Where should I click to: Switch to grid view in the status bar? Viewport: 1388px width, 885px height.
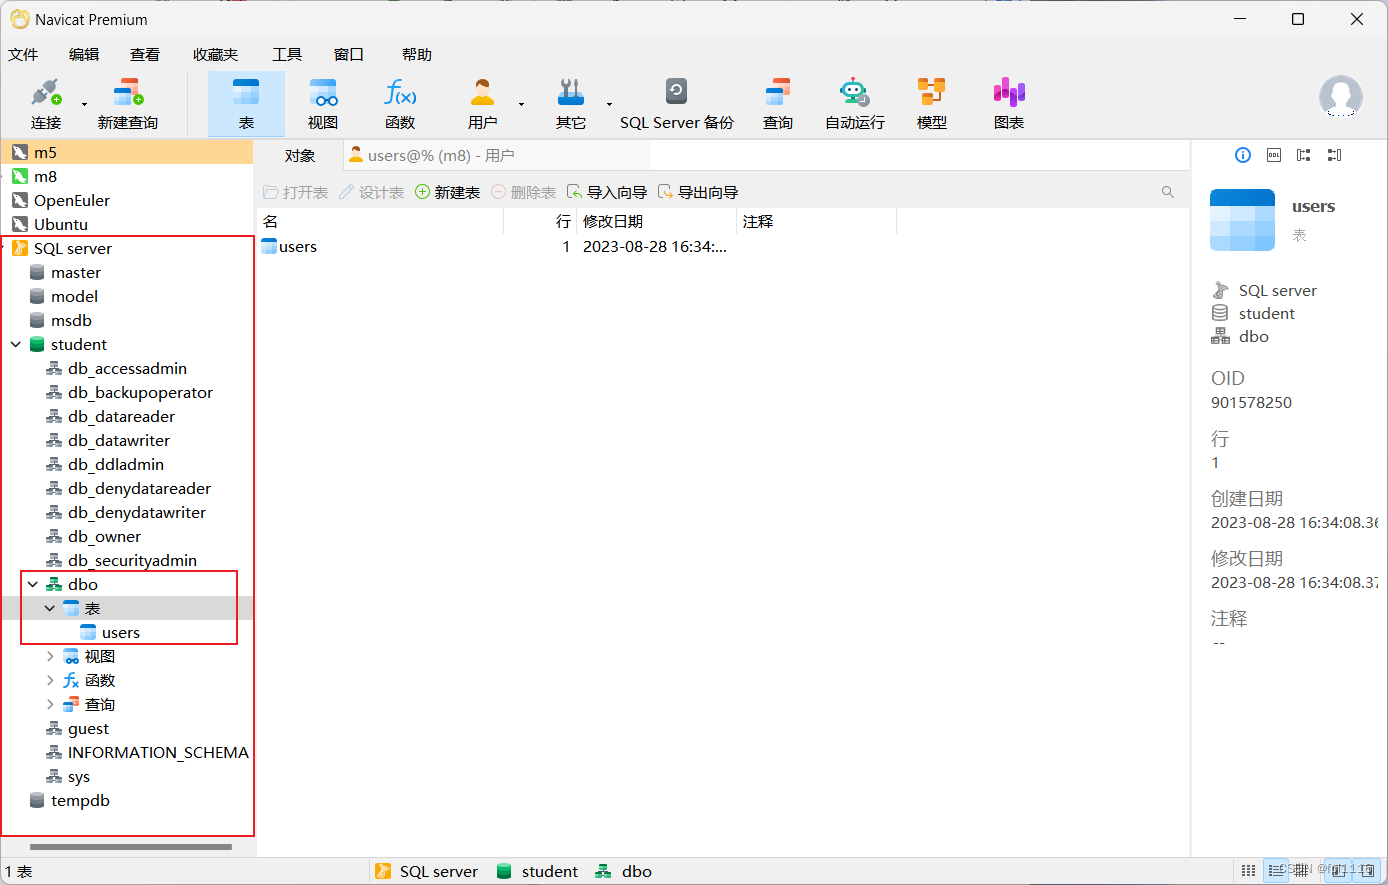pos(1248,870)
